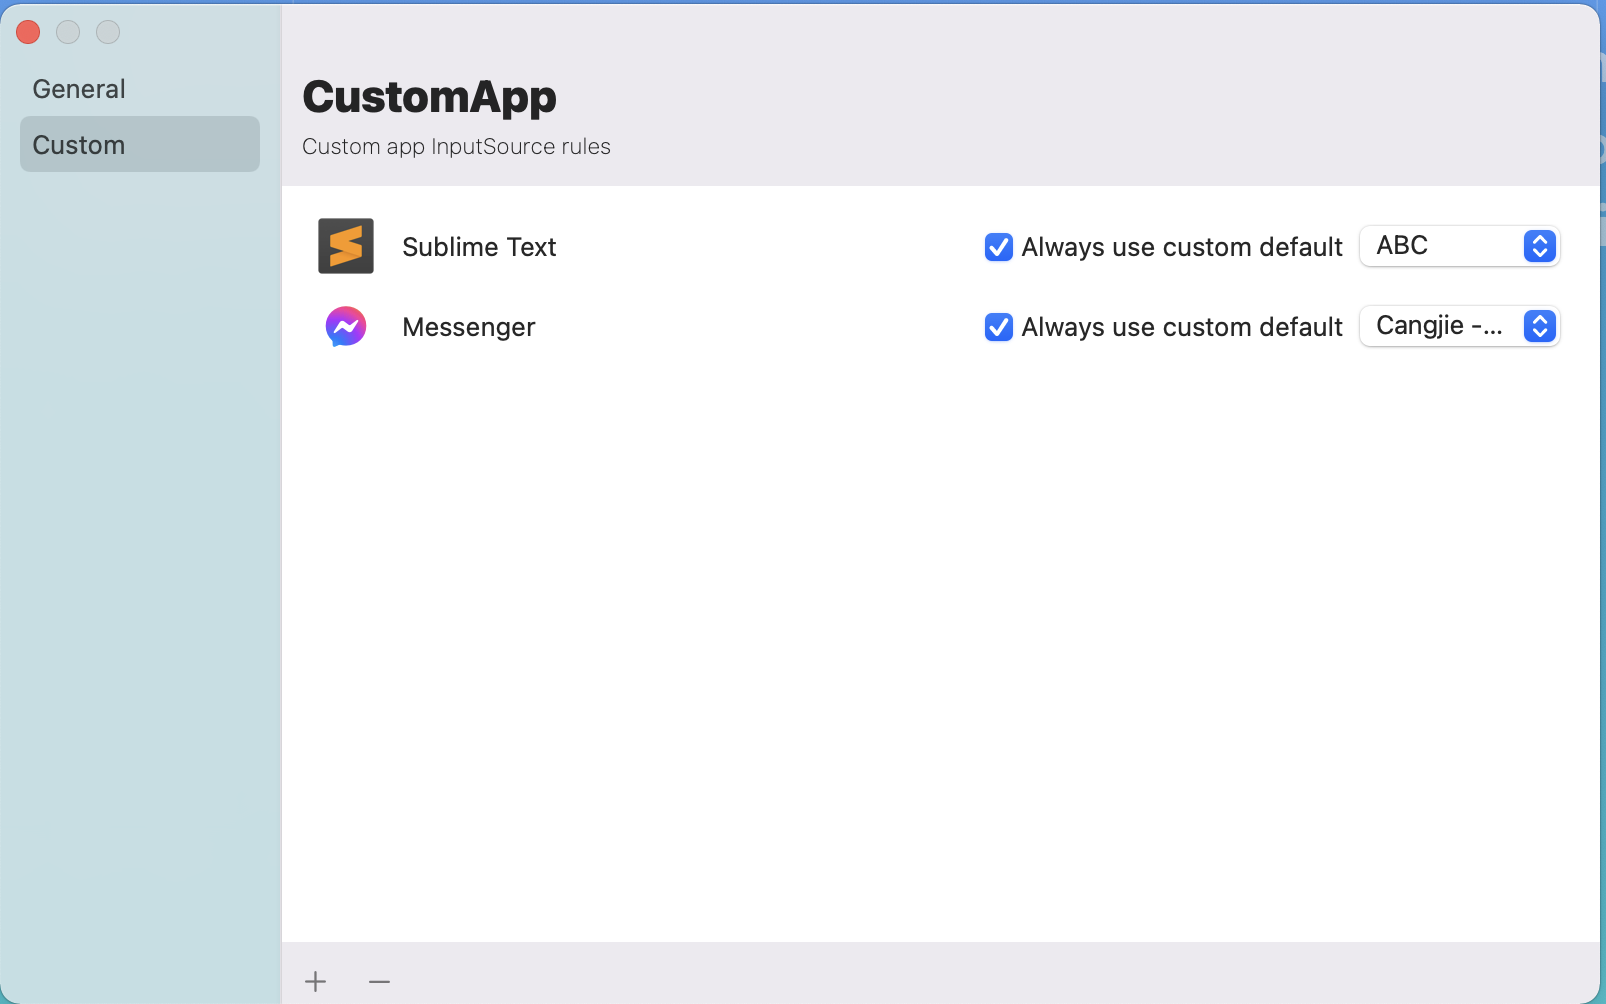Image resolution: width=1606 pixels, height=1004 pixels.
Task: Click the empty area below the Messenger rule
Action: pos(940,640)
